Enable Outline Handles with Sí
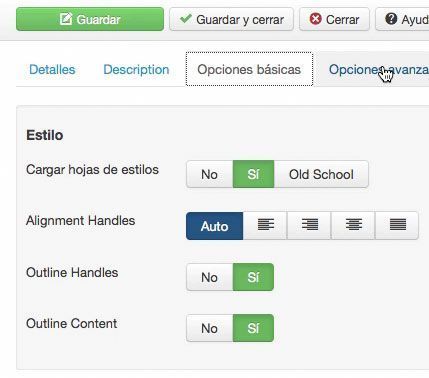This screenshot has width=429, height=378. pyautogui.click(x=253, y=277)
